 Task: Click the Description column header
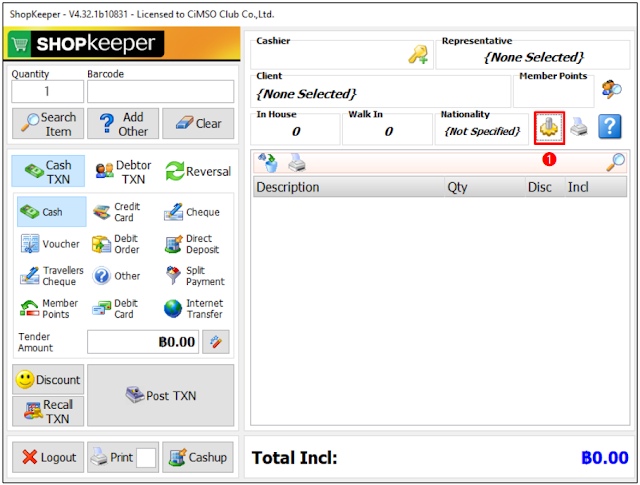click(x=349, y=187)
